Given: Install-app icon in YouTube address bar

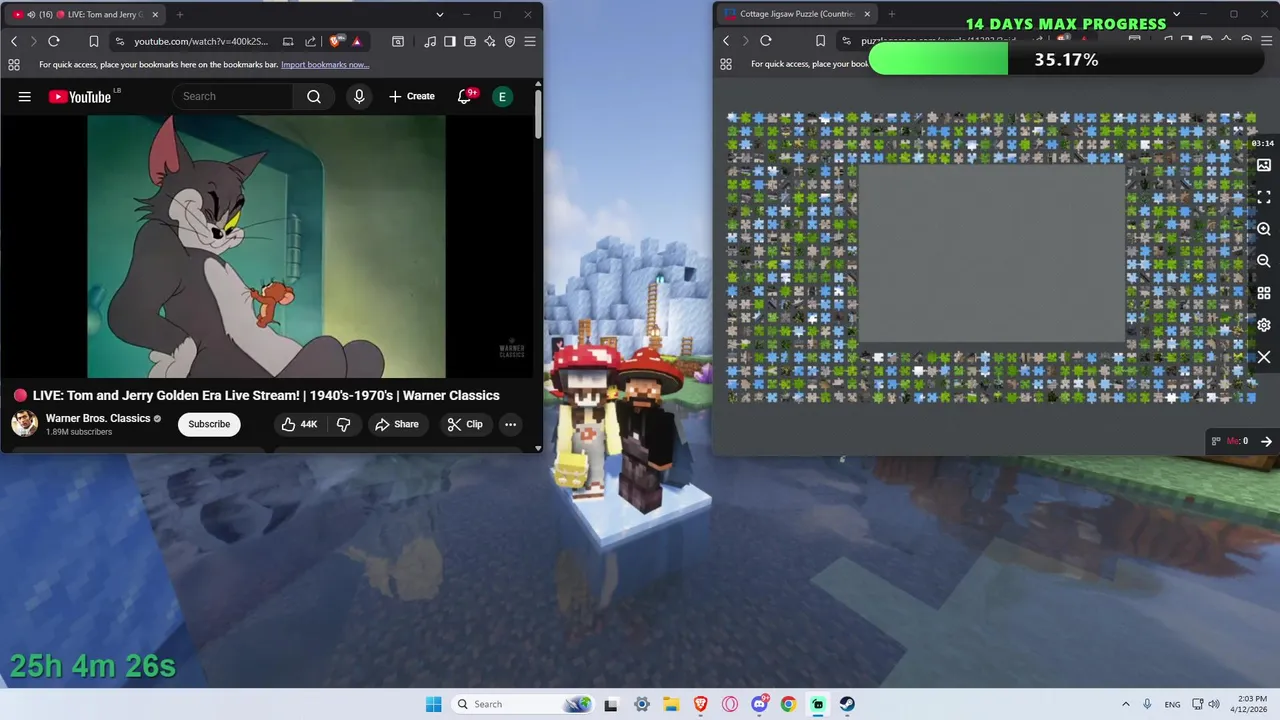Looking at the screenshot, I should (288, 41).
